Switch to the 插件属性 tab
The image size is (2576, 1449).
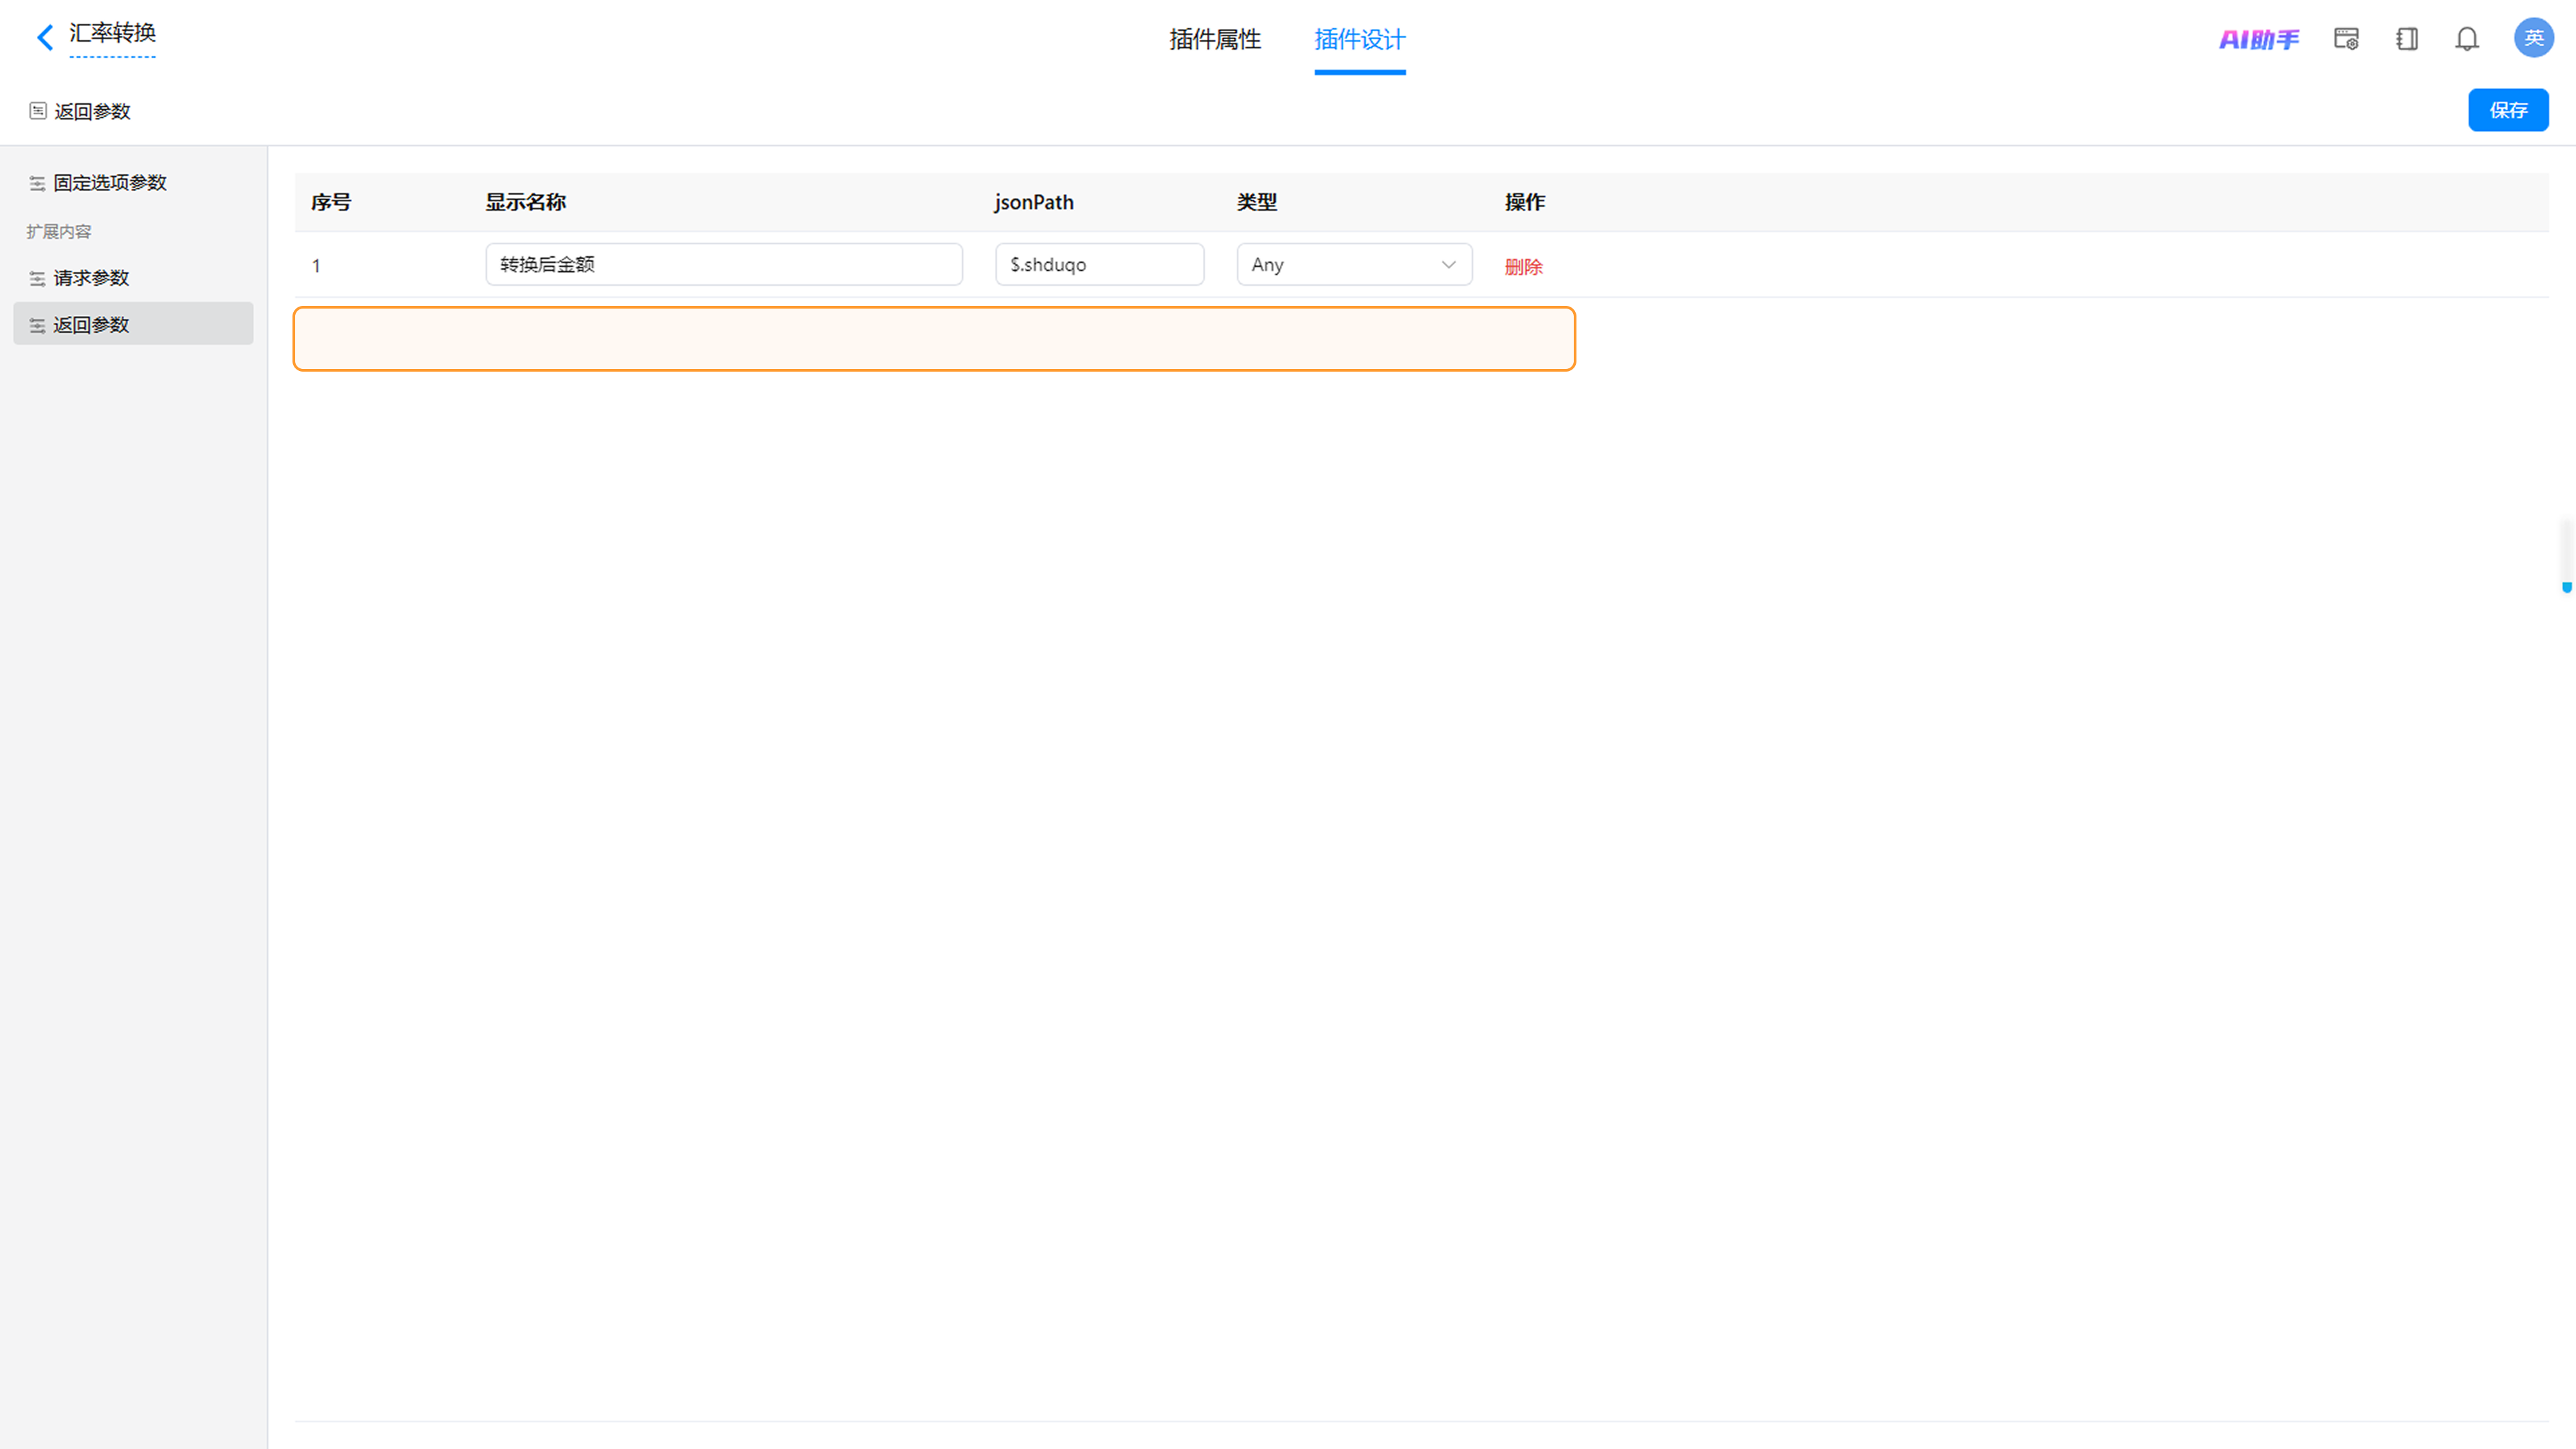click(1215, 39)
